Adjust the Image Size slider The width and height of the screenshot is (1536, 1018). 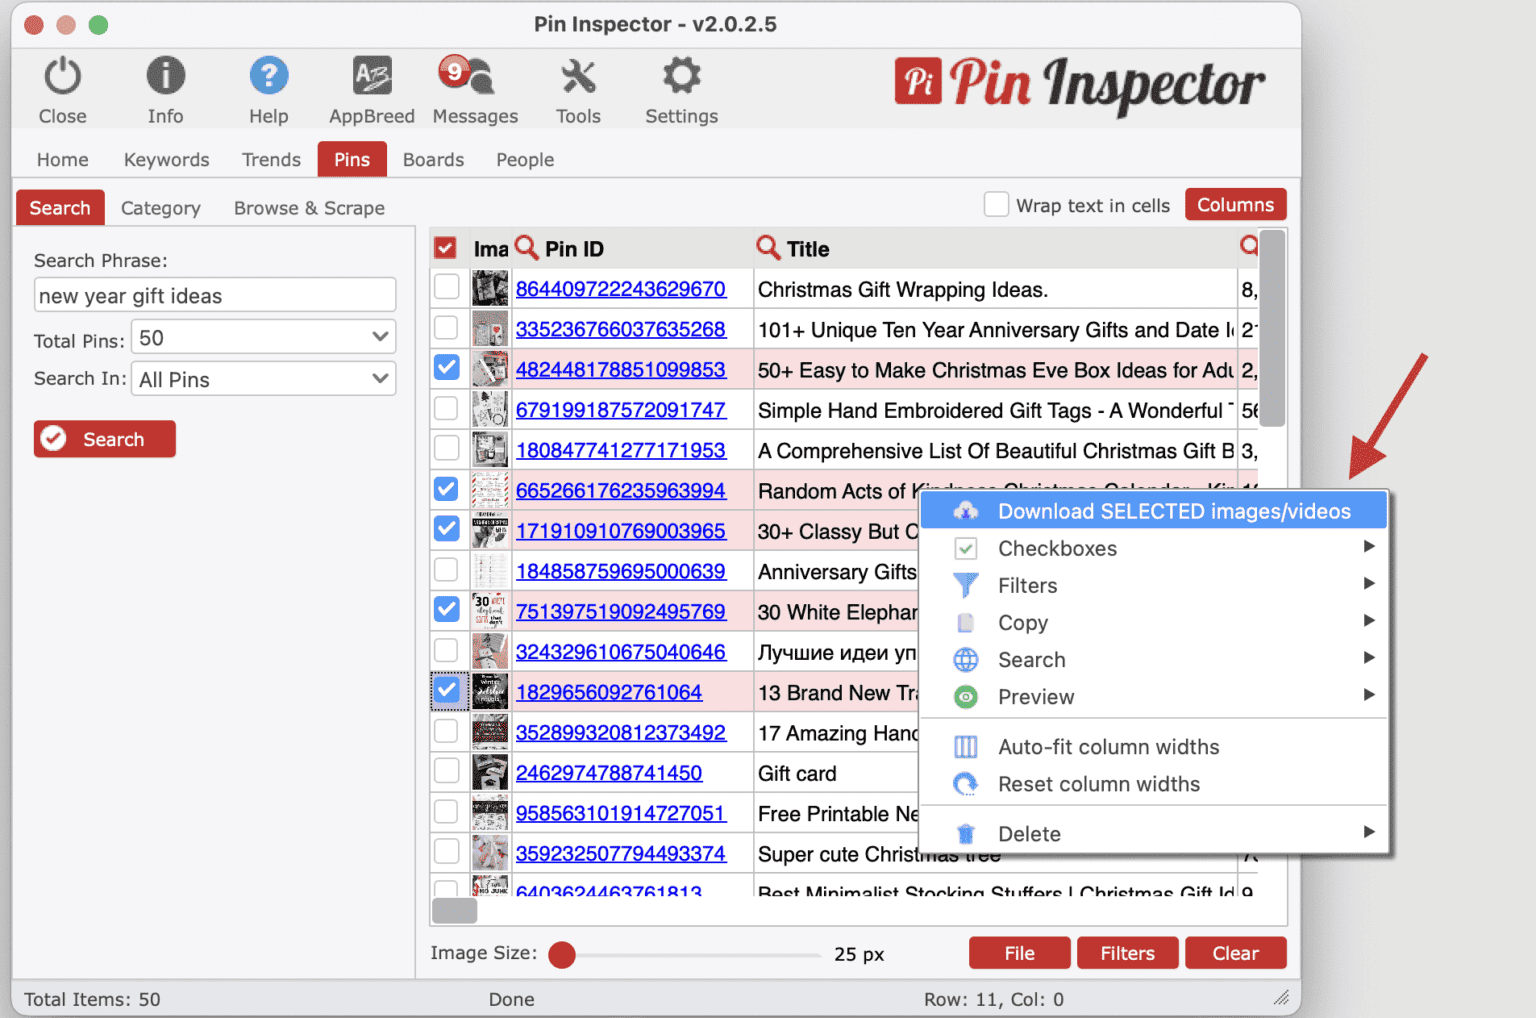562,955
